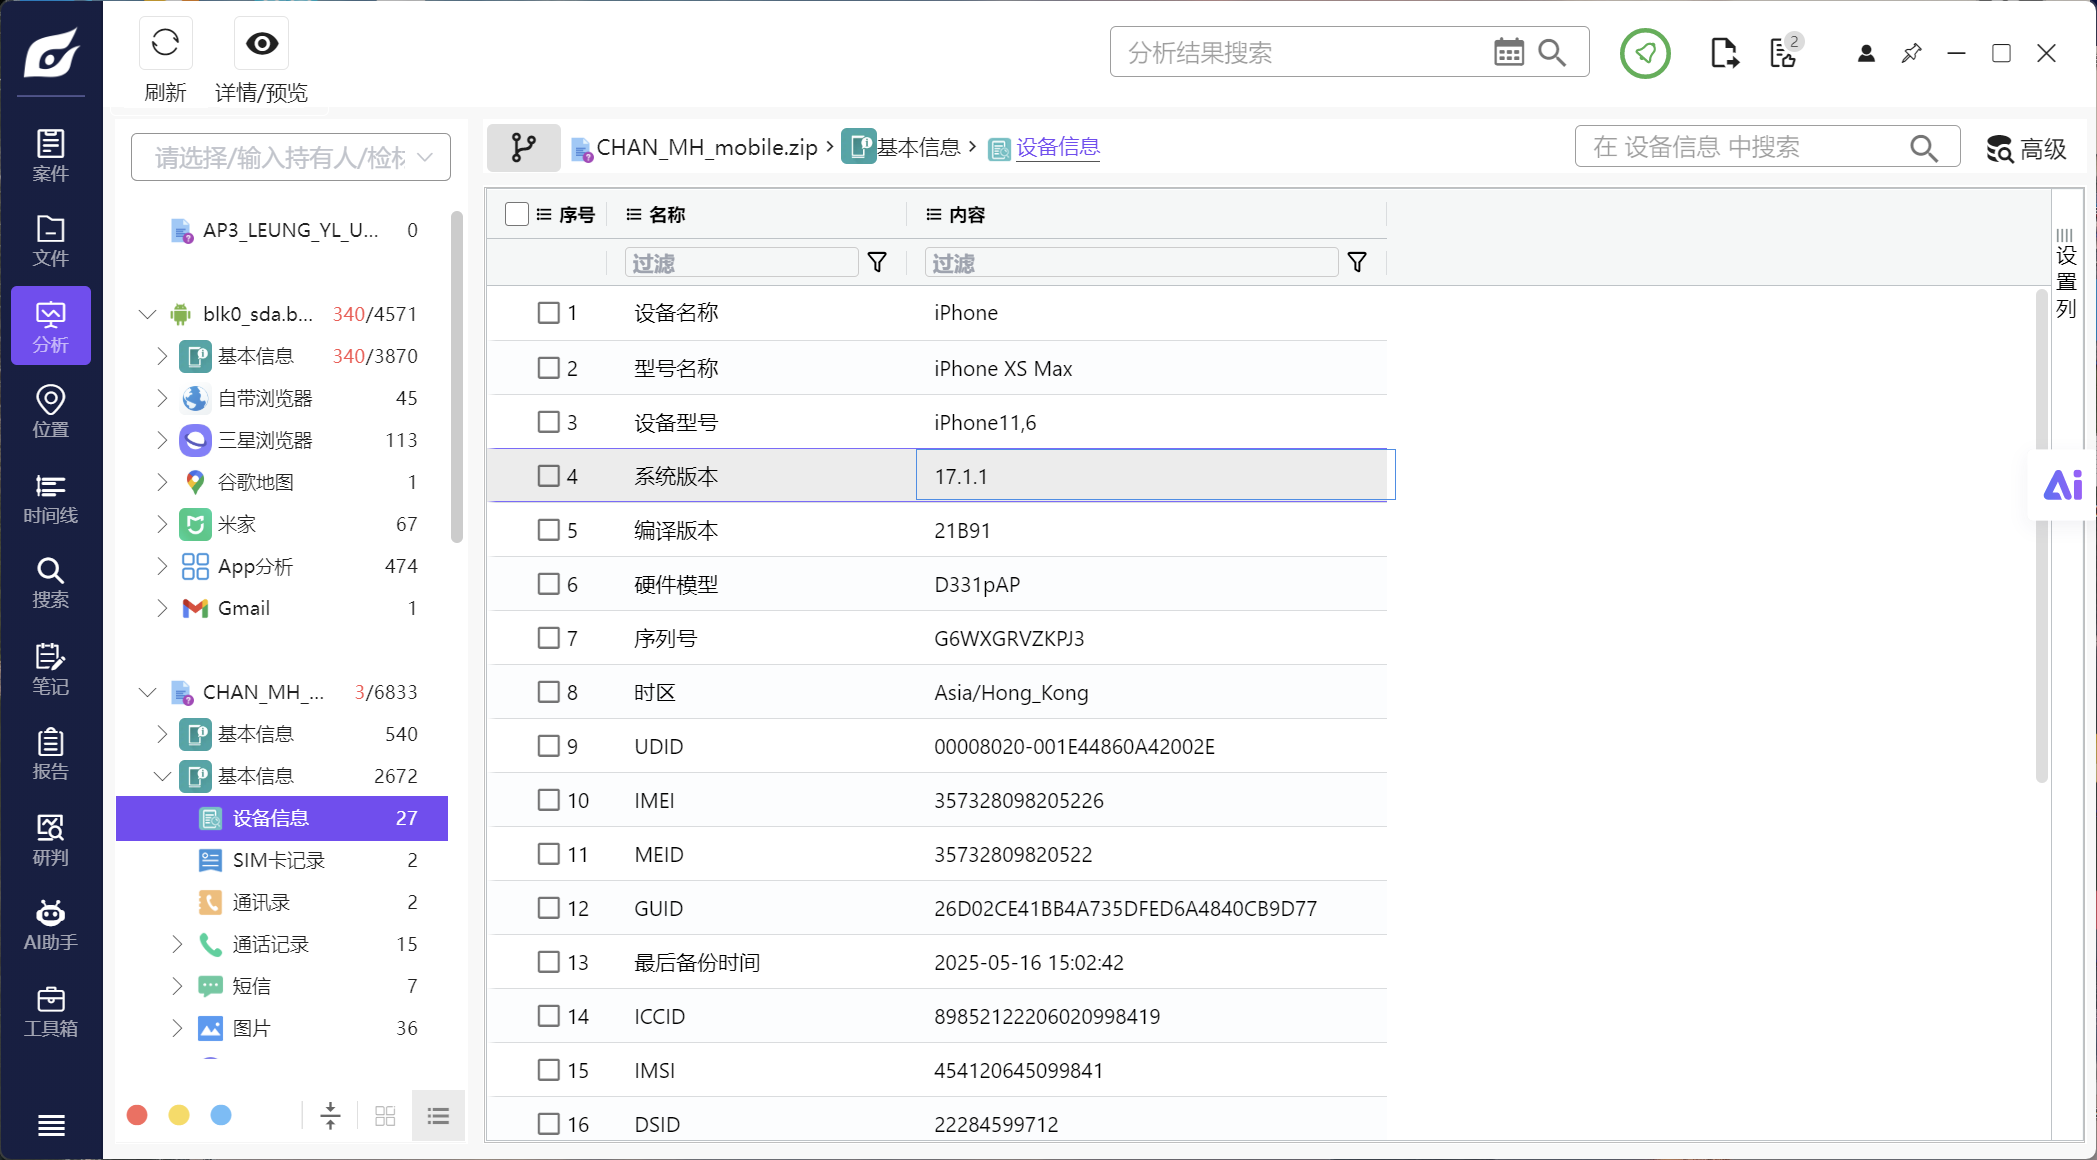Image resolution: width=2097 pixels, height=1160 pixels.
Task: Expand the 三星浏览器 tree node
Action: click(162, 440)
